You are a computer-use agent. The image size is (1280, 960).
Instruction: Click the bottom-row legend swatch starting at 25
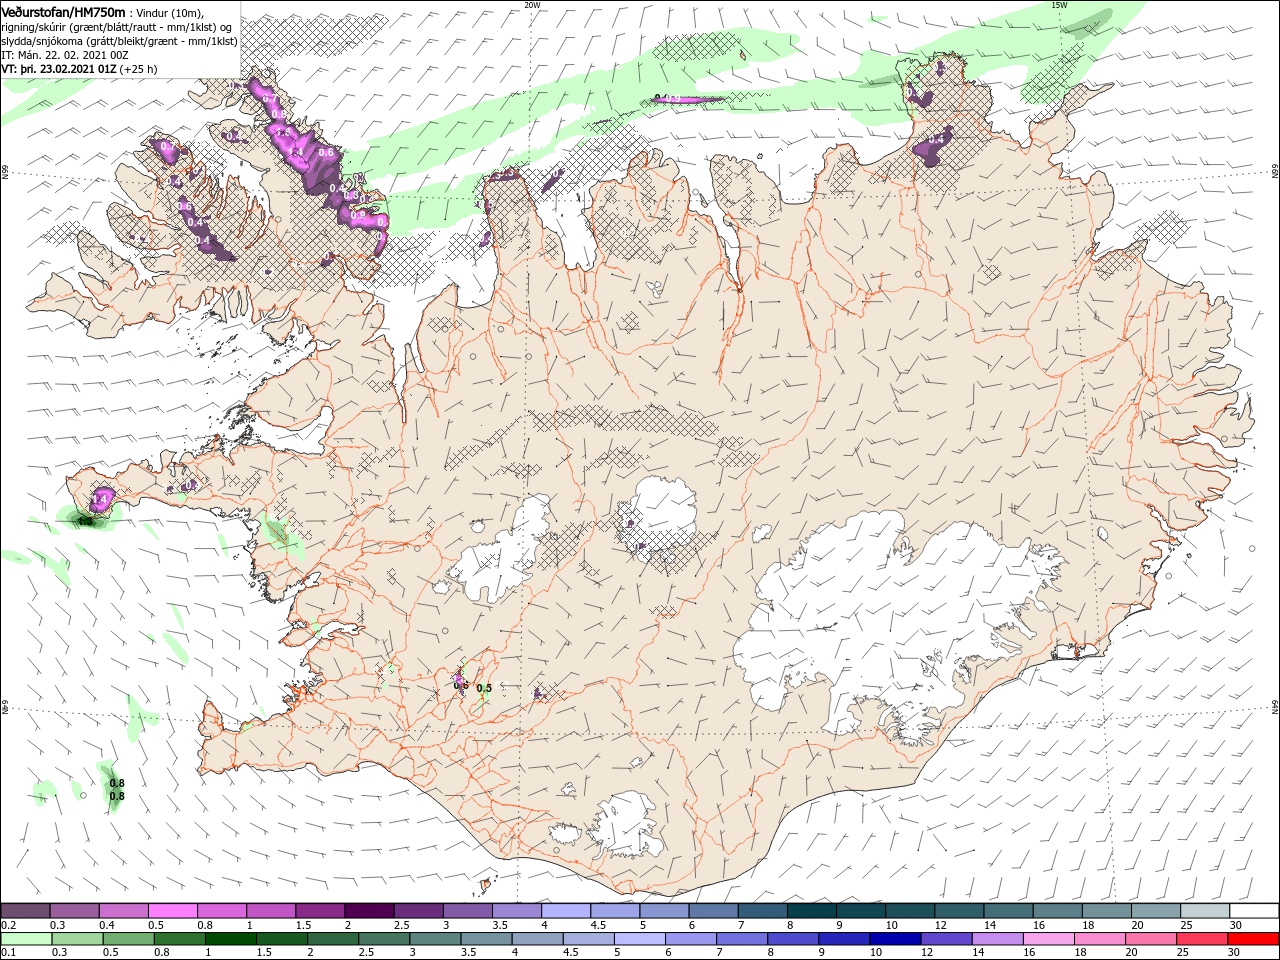coord(1202,939)
